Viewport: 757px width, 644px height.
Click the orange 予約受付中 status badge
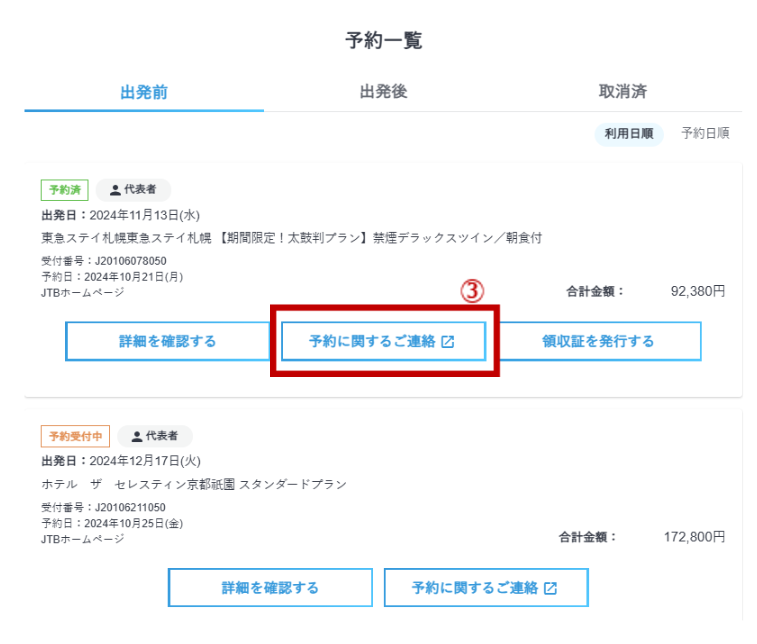75,436
